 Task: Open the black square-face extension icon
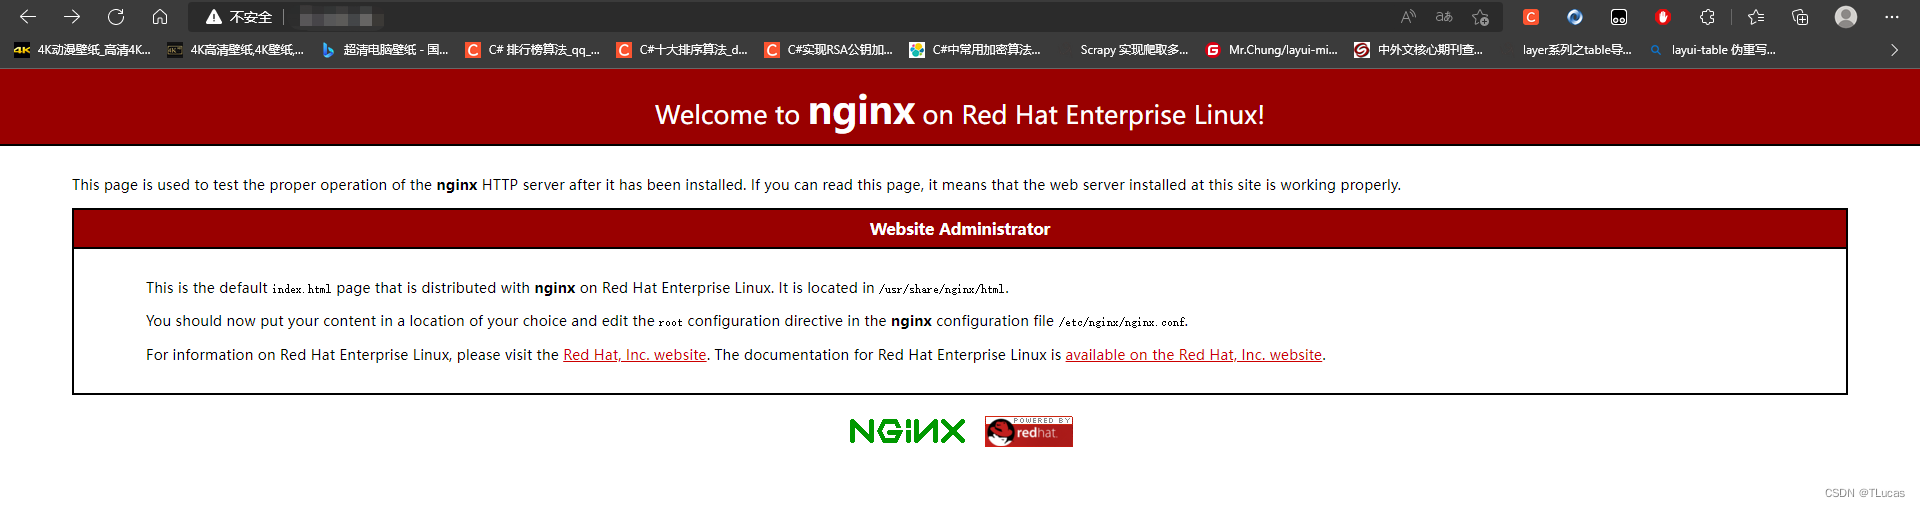[1619, 17]
